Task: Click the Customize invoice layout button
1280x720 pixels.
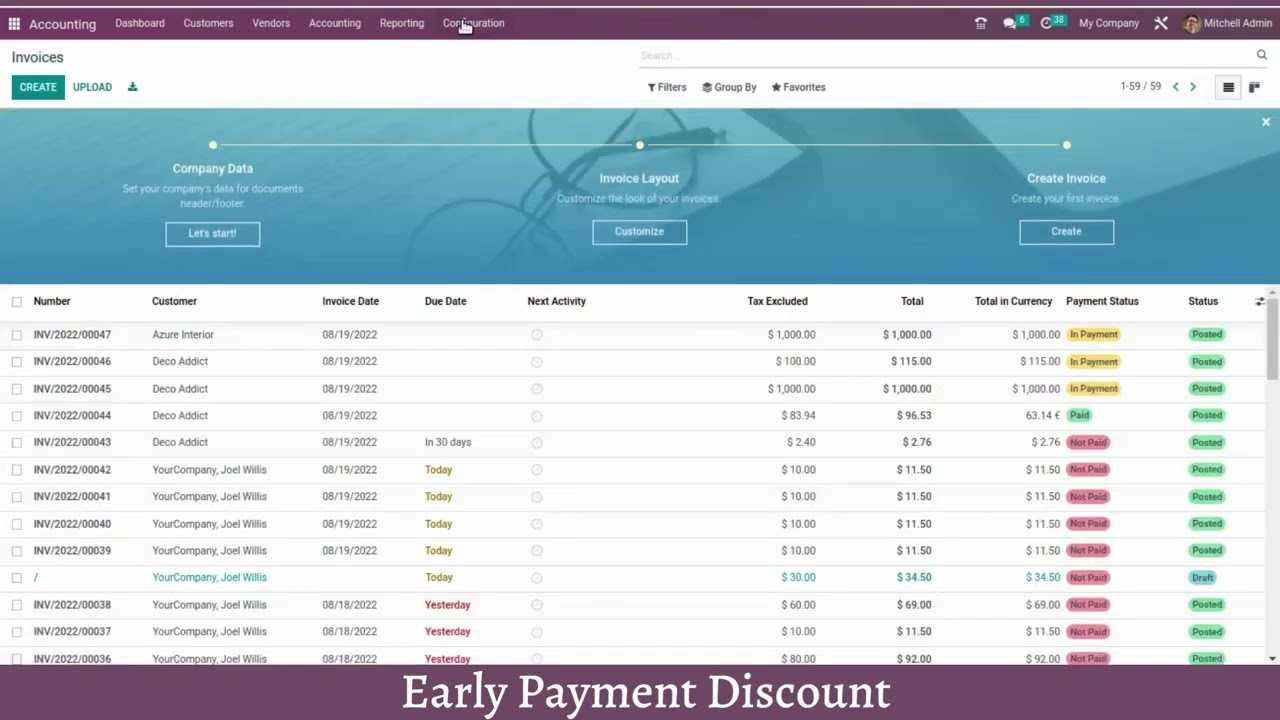Action: [x=639, y=231]
